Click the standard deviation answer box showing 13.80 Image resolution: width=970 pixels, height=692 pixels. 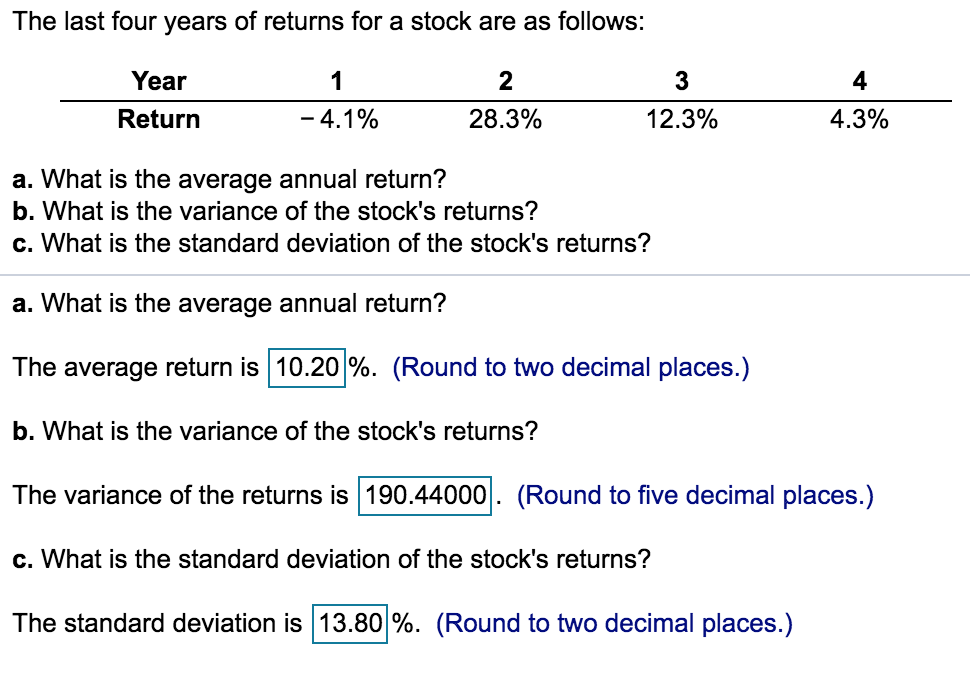350,622
